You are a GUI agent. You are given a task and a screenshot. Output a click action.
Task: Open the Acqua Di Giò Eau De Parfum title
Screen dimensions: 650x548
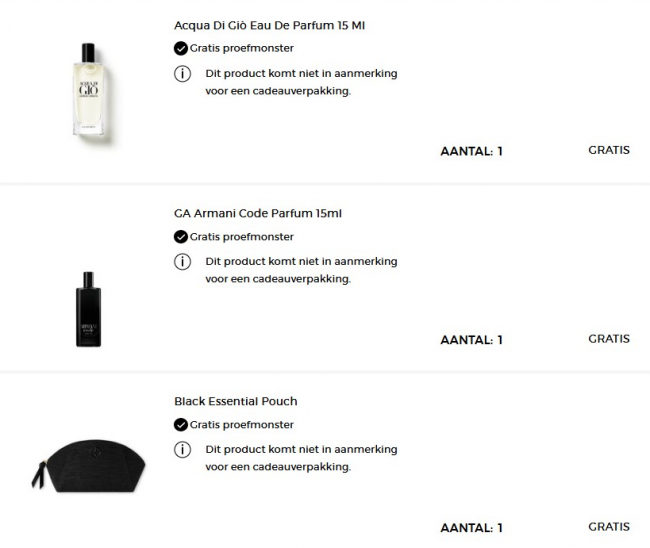[x=269, y=24]
